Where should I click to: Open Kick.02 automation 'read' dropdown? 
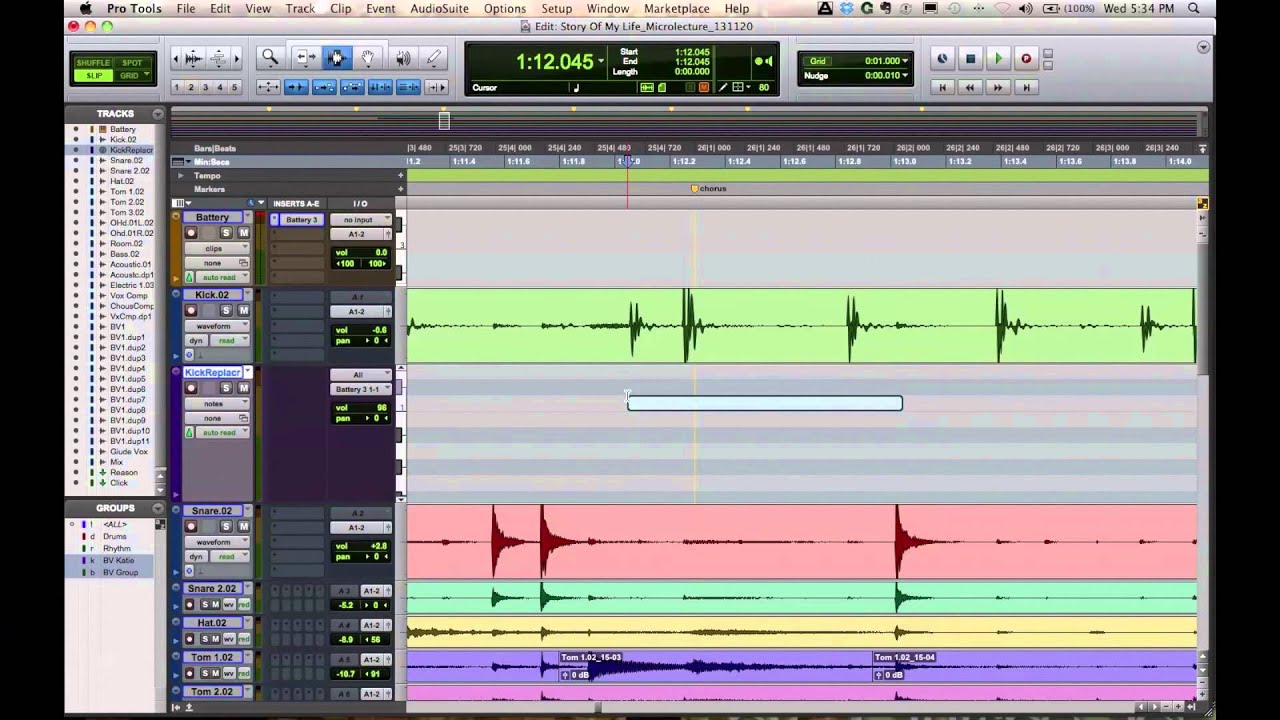pos(231,341)
